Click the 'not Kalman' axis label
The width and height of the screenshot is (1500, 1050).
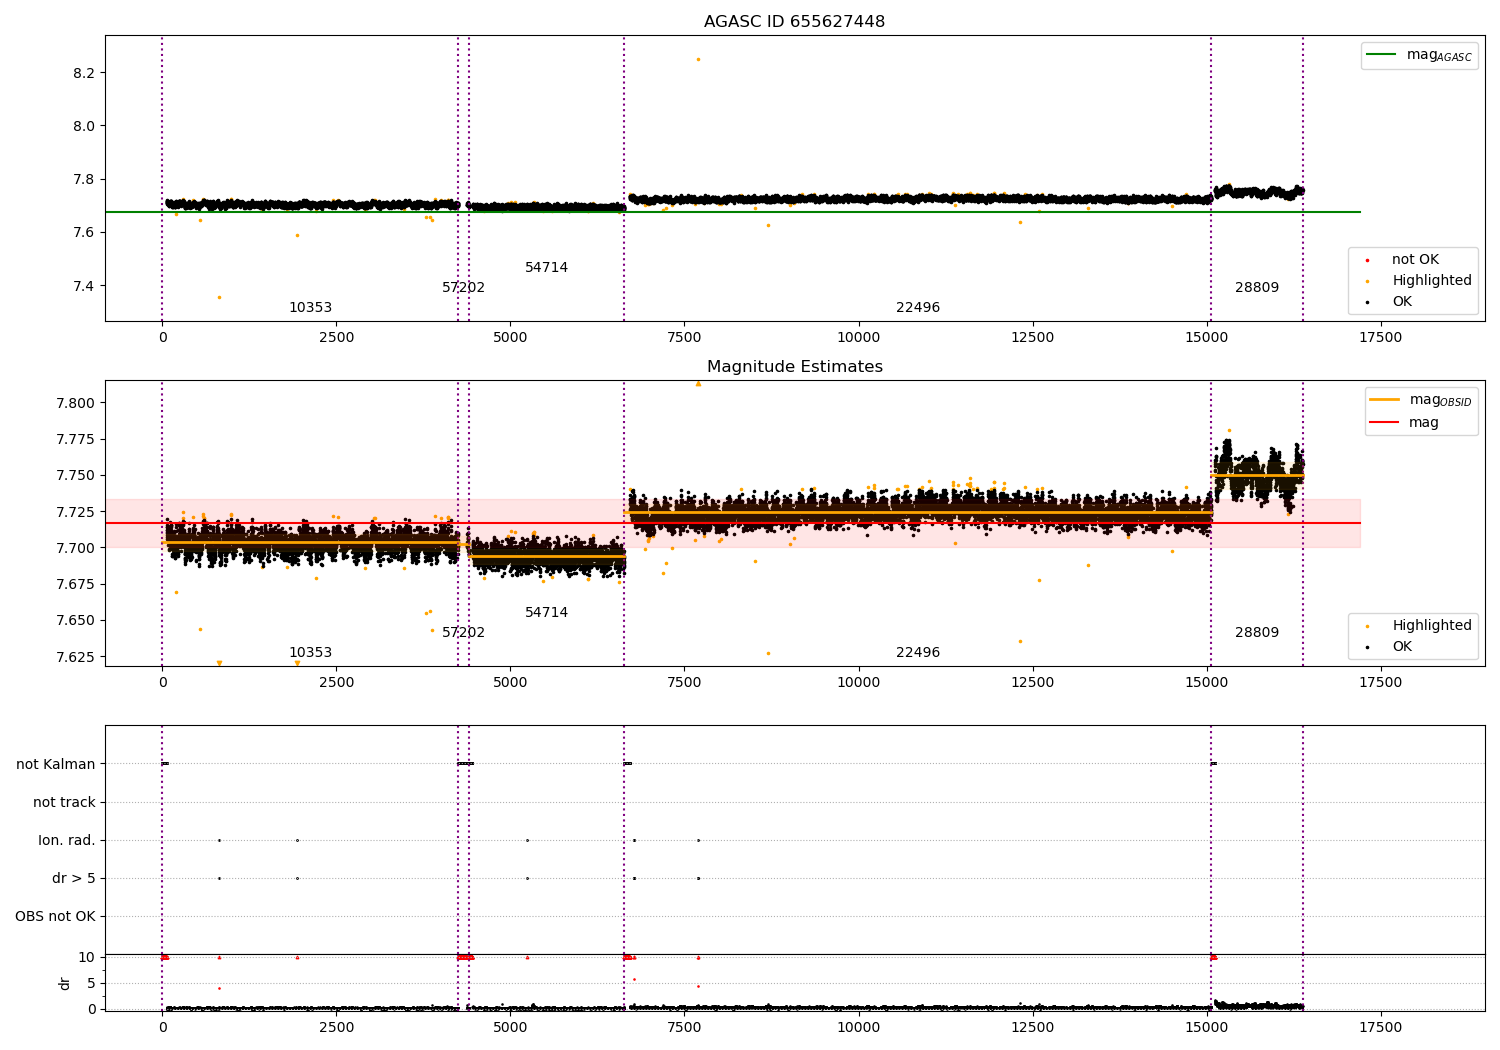(56, 765)
